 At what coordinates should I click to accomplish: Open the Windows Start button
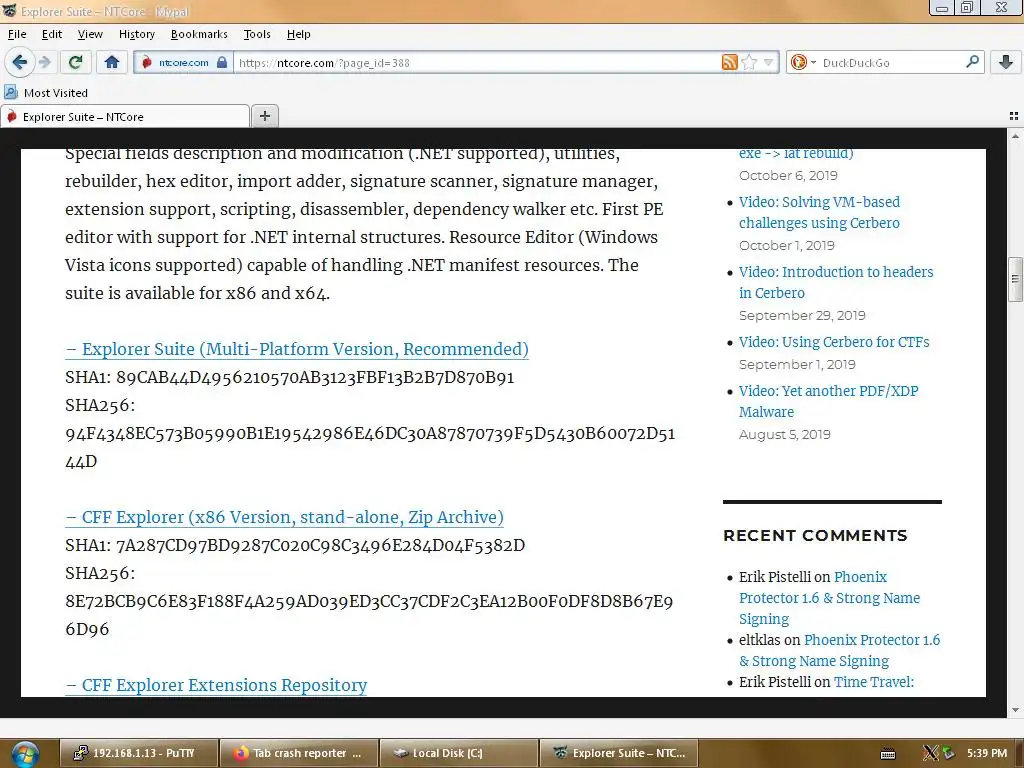pos(25,754)
